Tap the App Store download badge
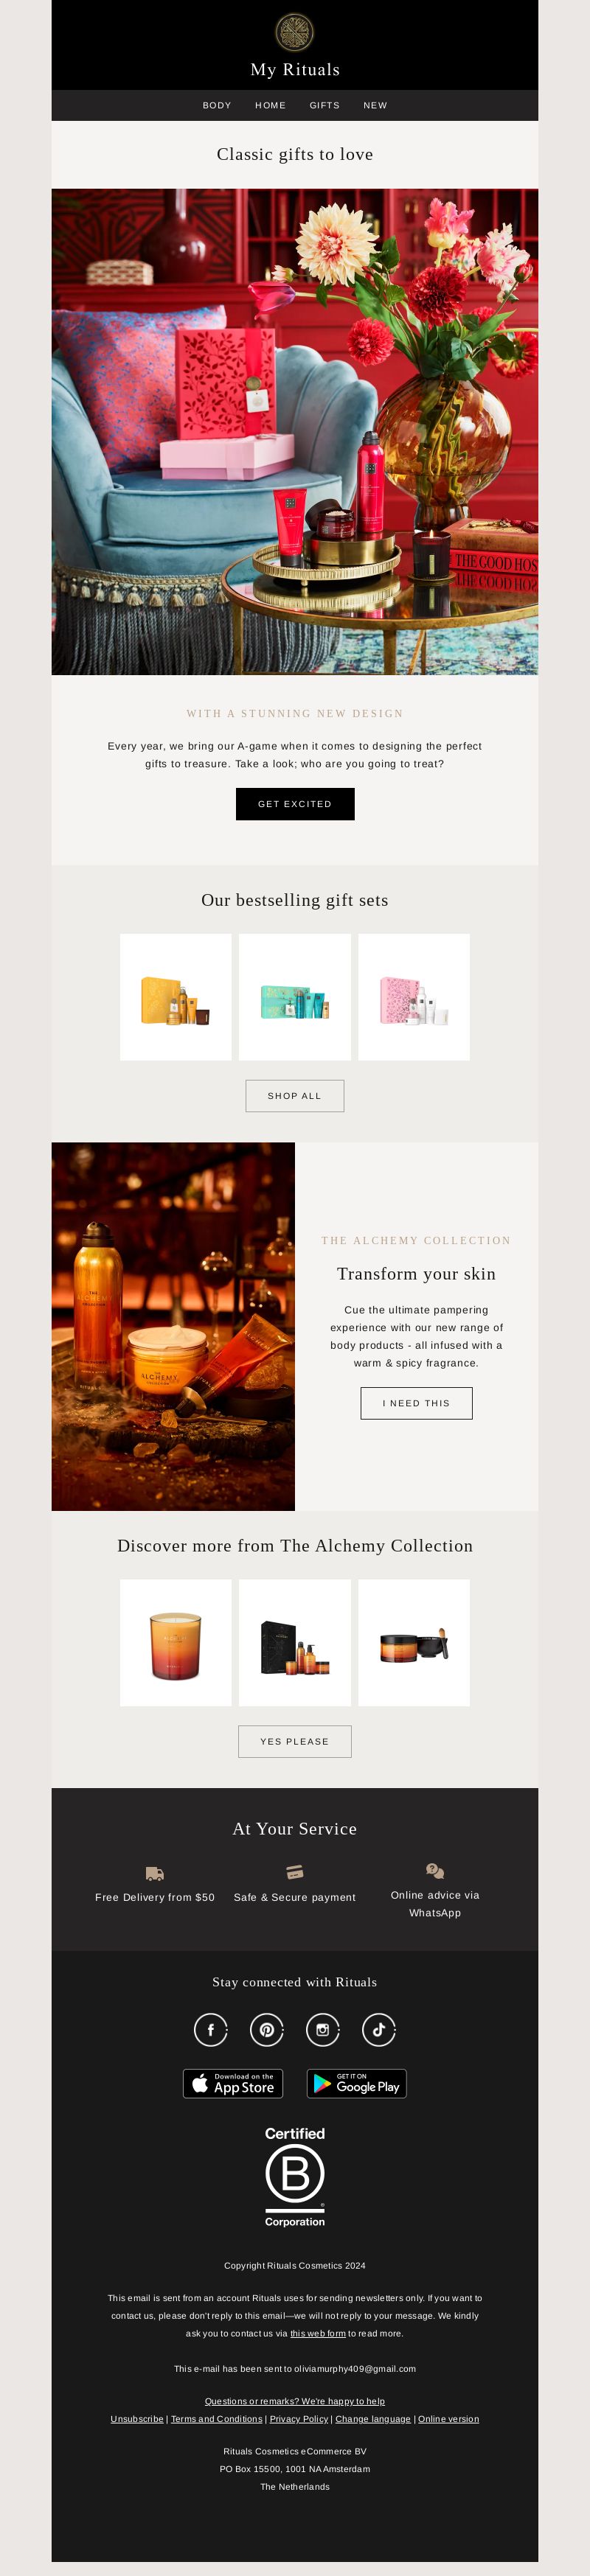The image size is (590, 2576). coord(233,2083)
